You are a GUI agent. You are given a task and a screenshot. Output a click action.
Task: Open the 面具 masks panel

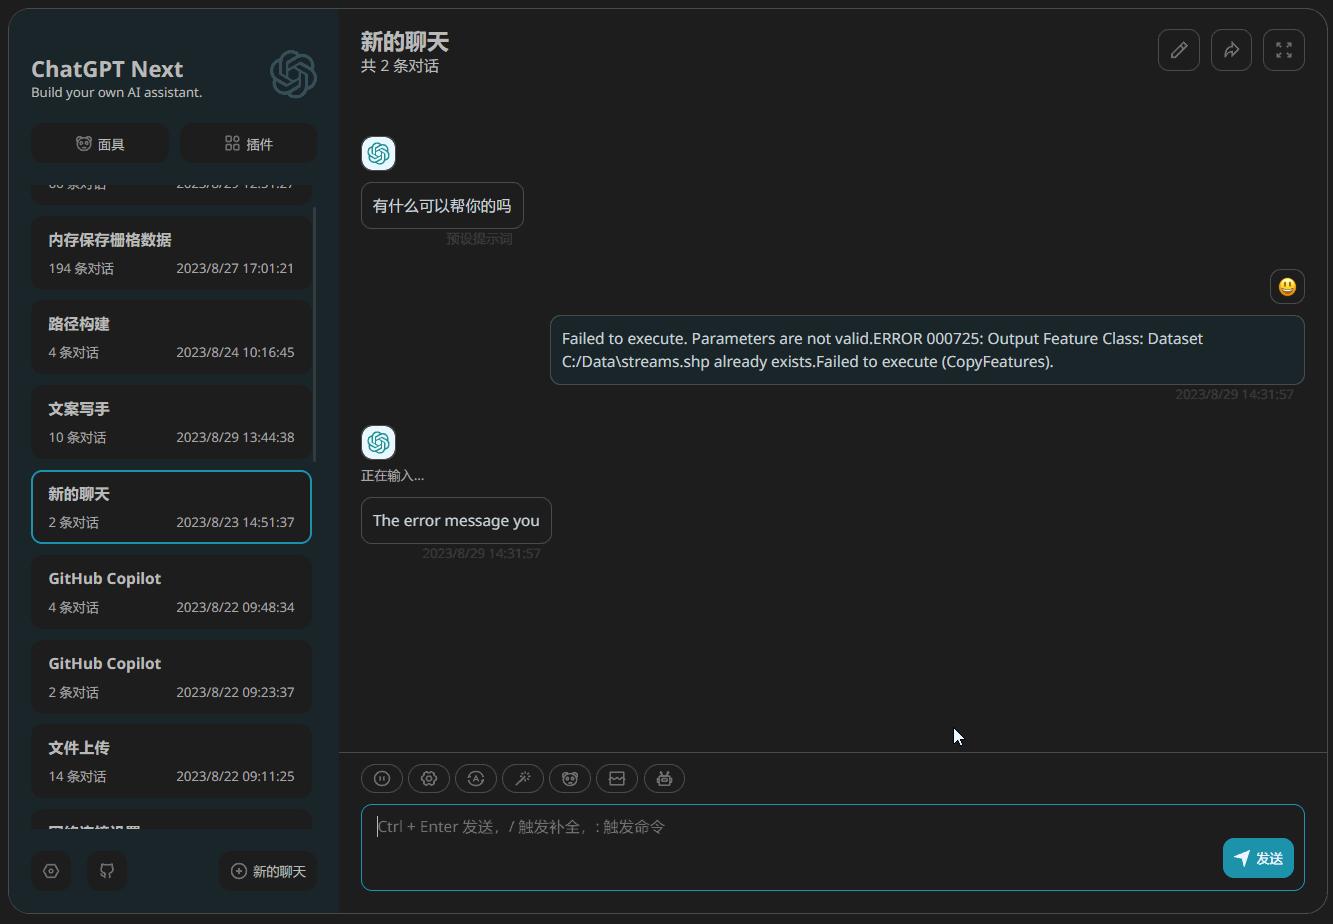[x=99, y=143]
